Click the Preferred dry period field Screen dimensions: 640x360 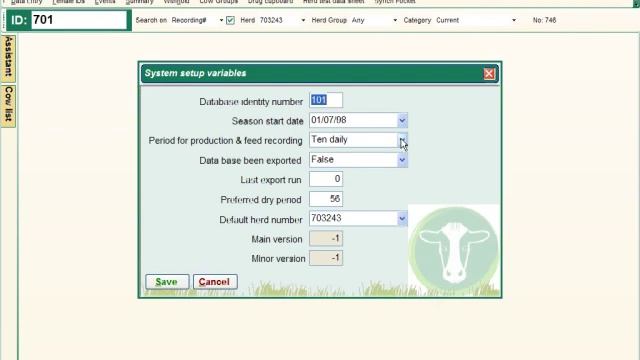click(x=326, y=199)
